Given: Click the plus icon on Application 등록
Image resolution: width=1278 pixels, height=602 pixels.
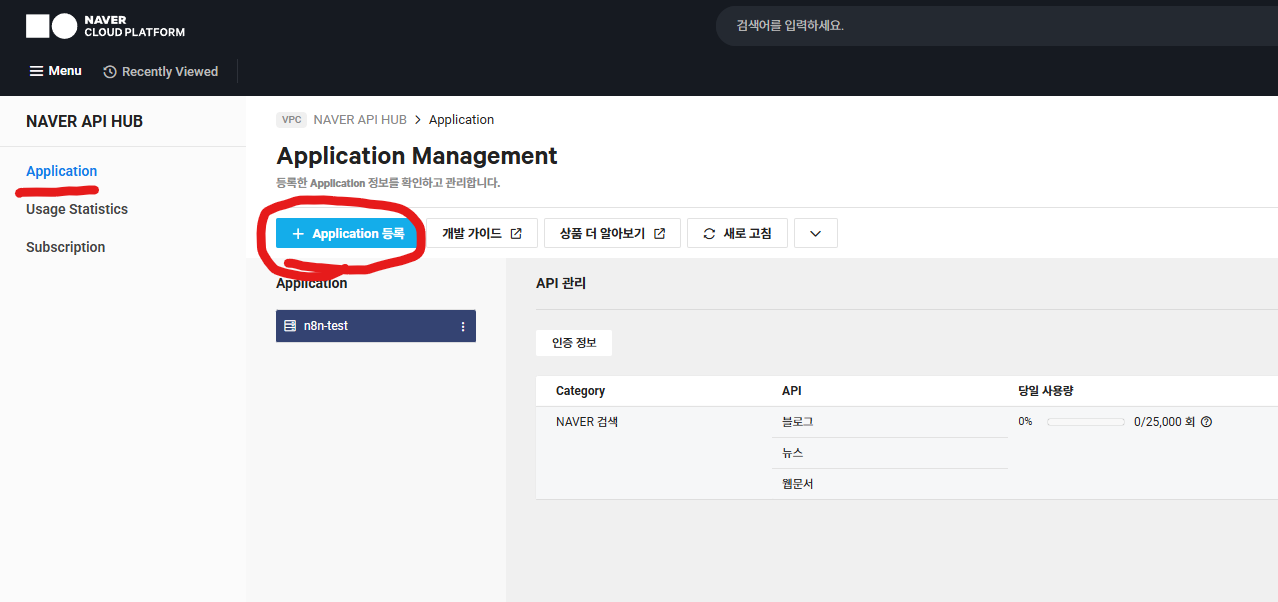Looking at the screenshot, I should click(297, 234).
